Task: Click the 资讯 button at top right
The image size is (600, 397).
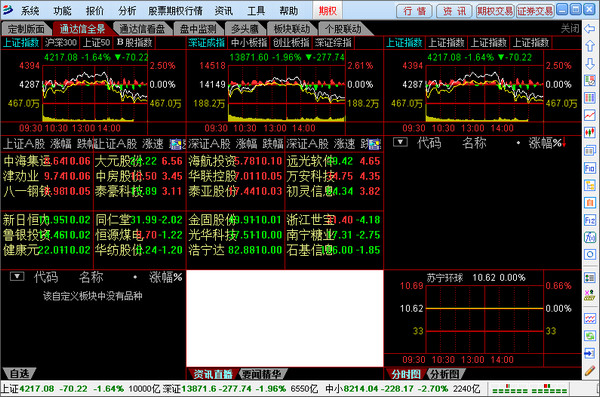Action: (x=454, y=11)
